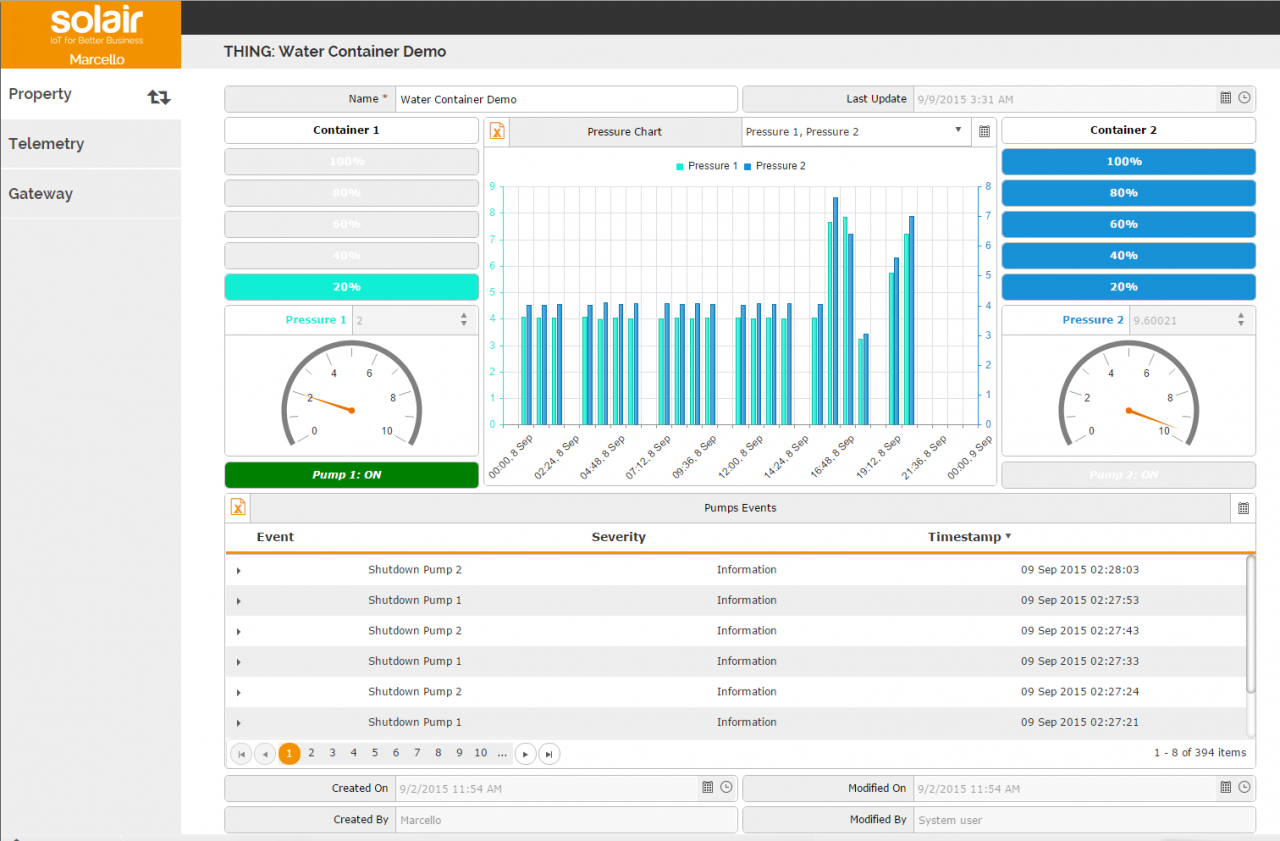Open the Gateway section

(x=90, y=194)
